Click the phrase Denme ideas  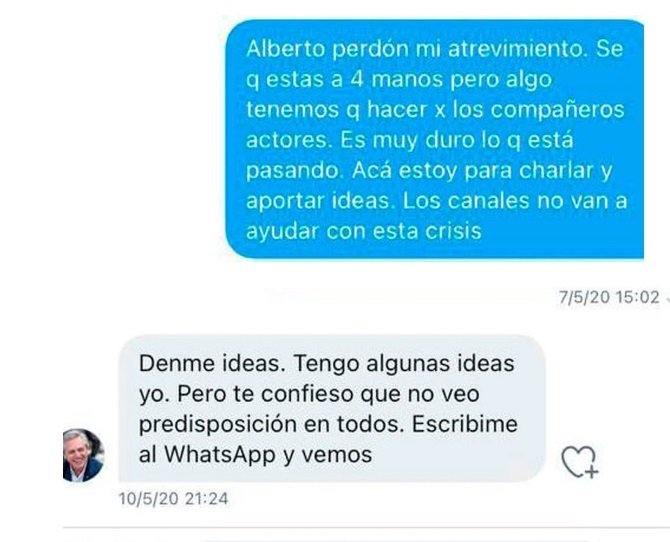(213, 364)
